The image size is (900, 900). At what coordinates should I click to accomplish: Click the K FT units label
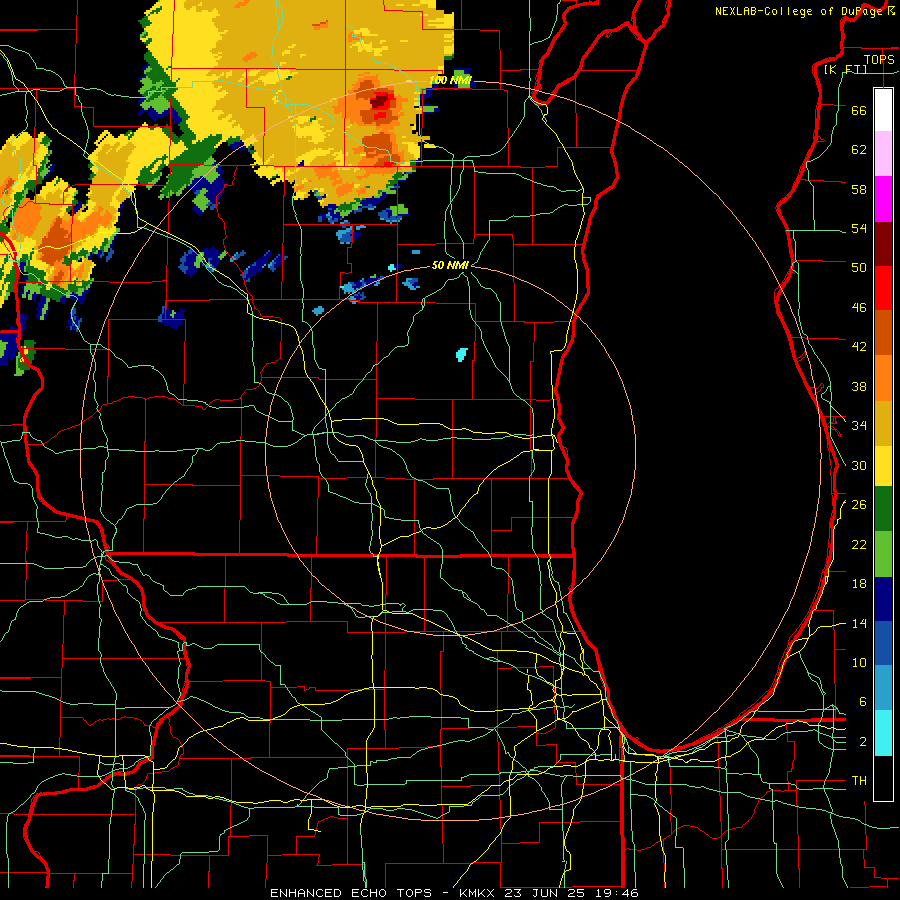coord(845,69)
